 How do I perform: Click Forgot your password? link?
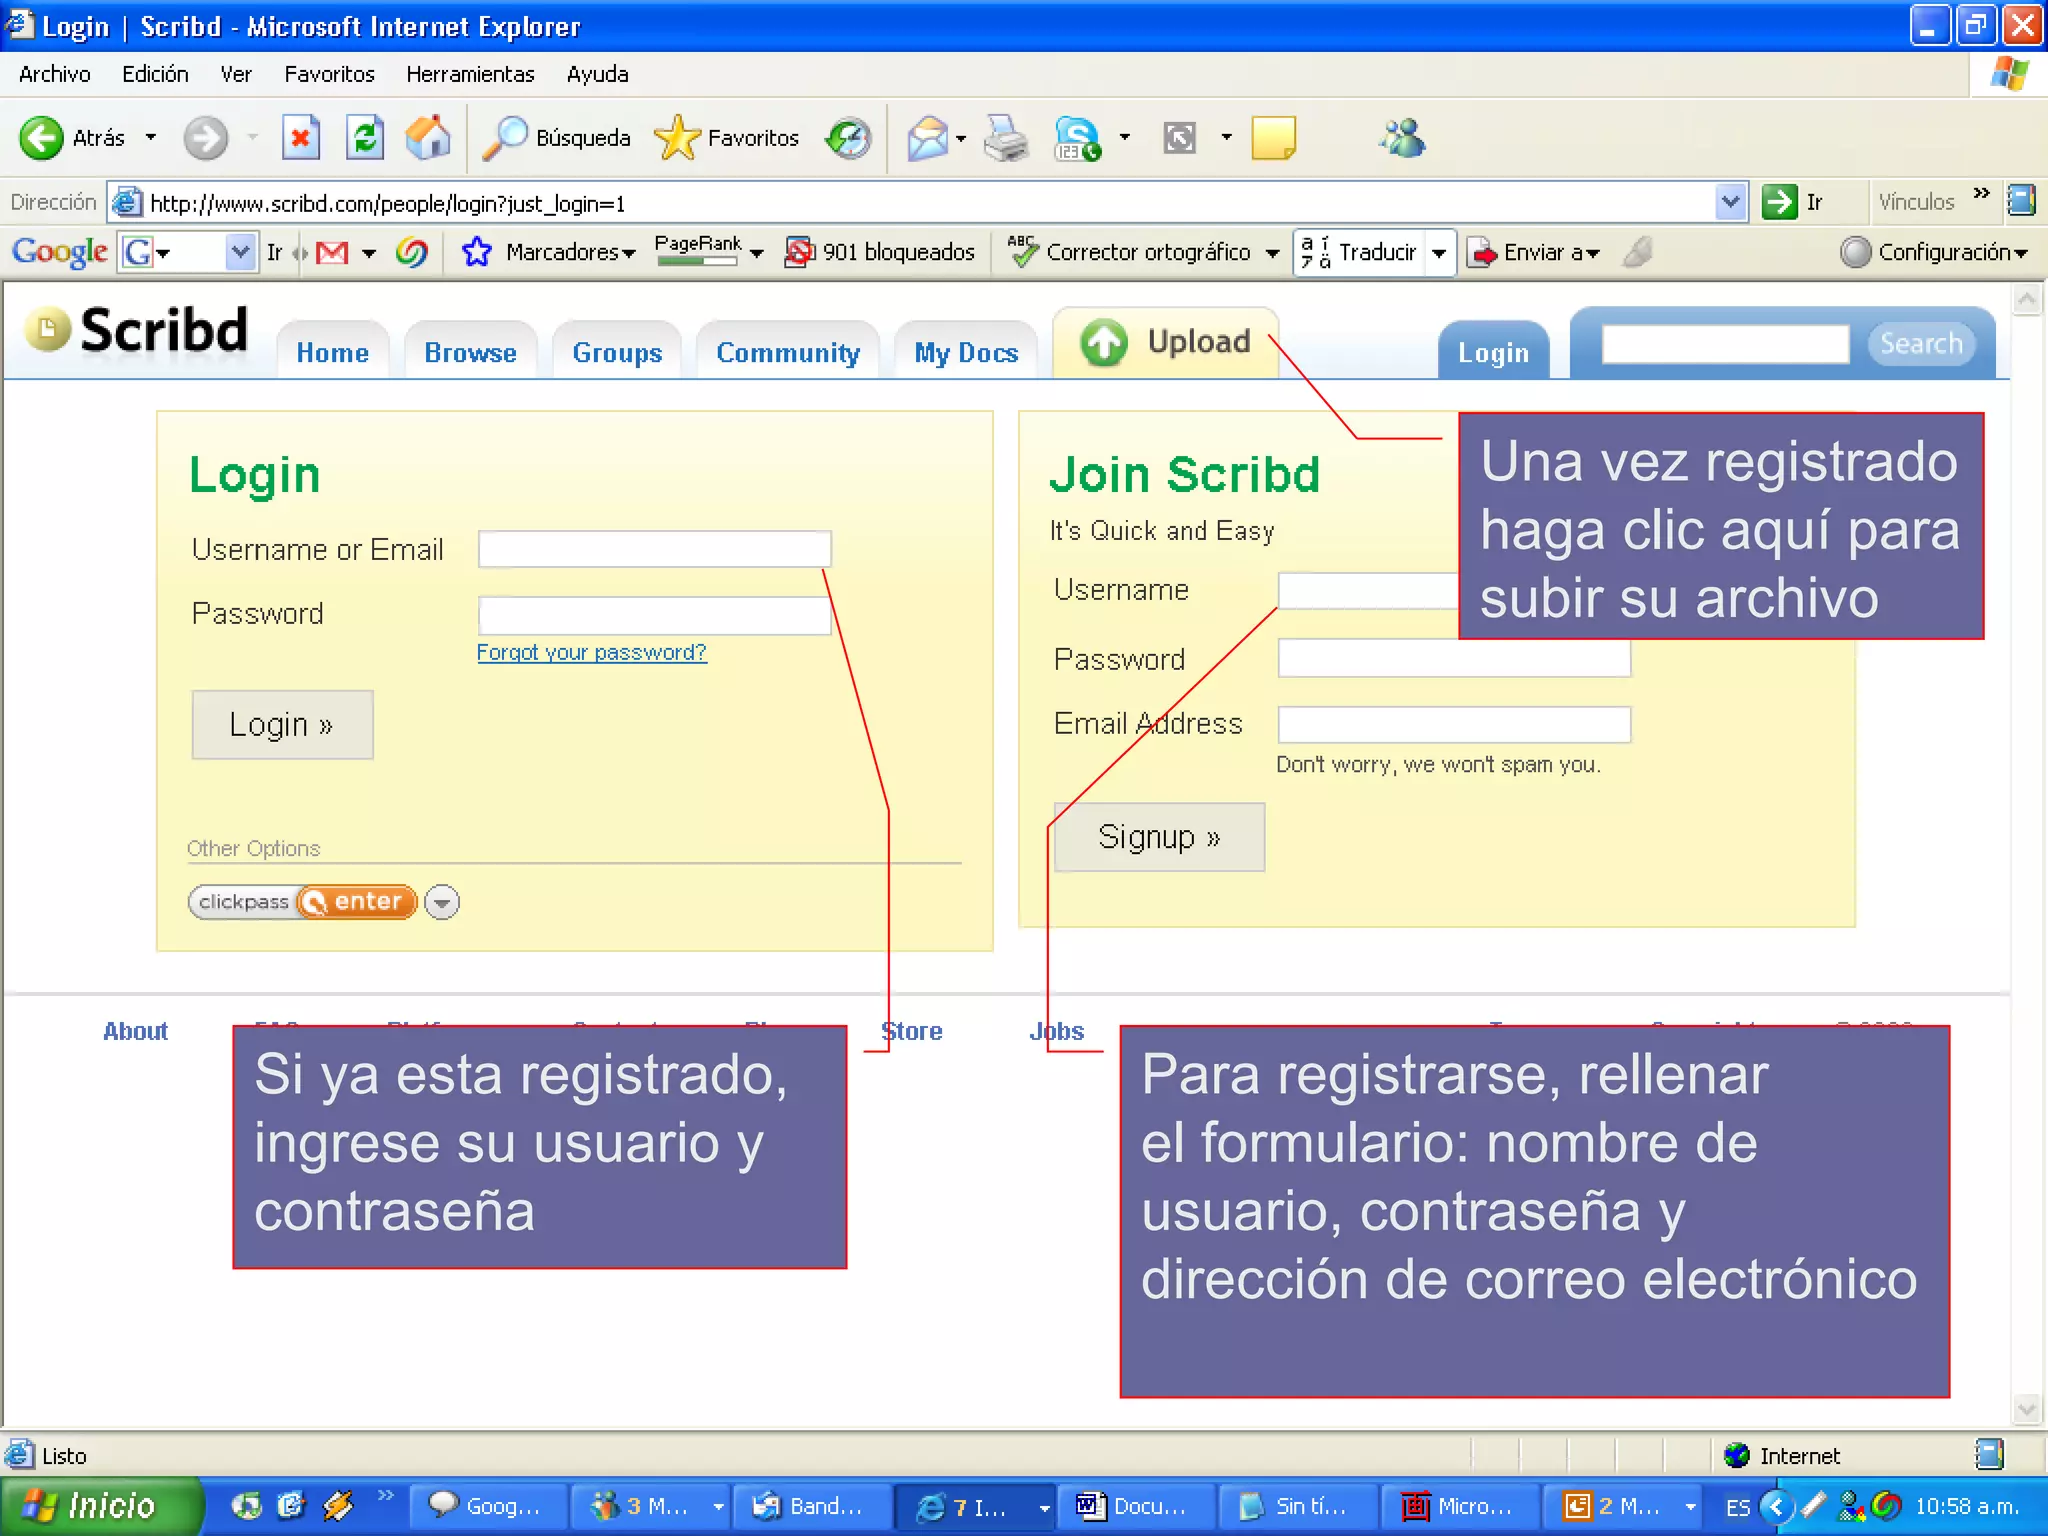[591, 652]
